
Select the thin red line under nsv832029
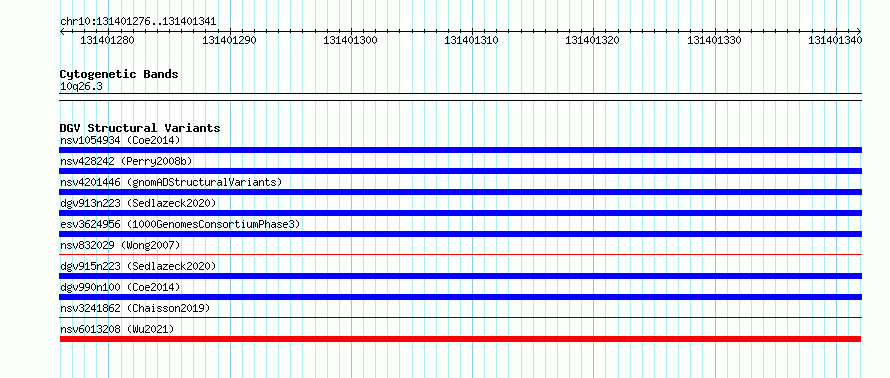pos(460,255)
